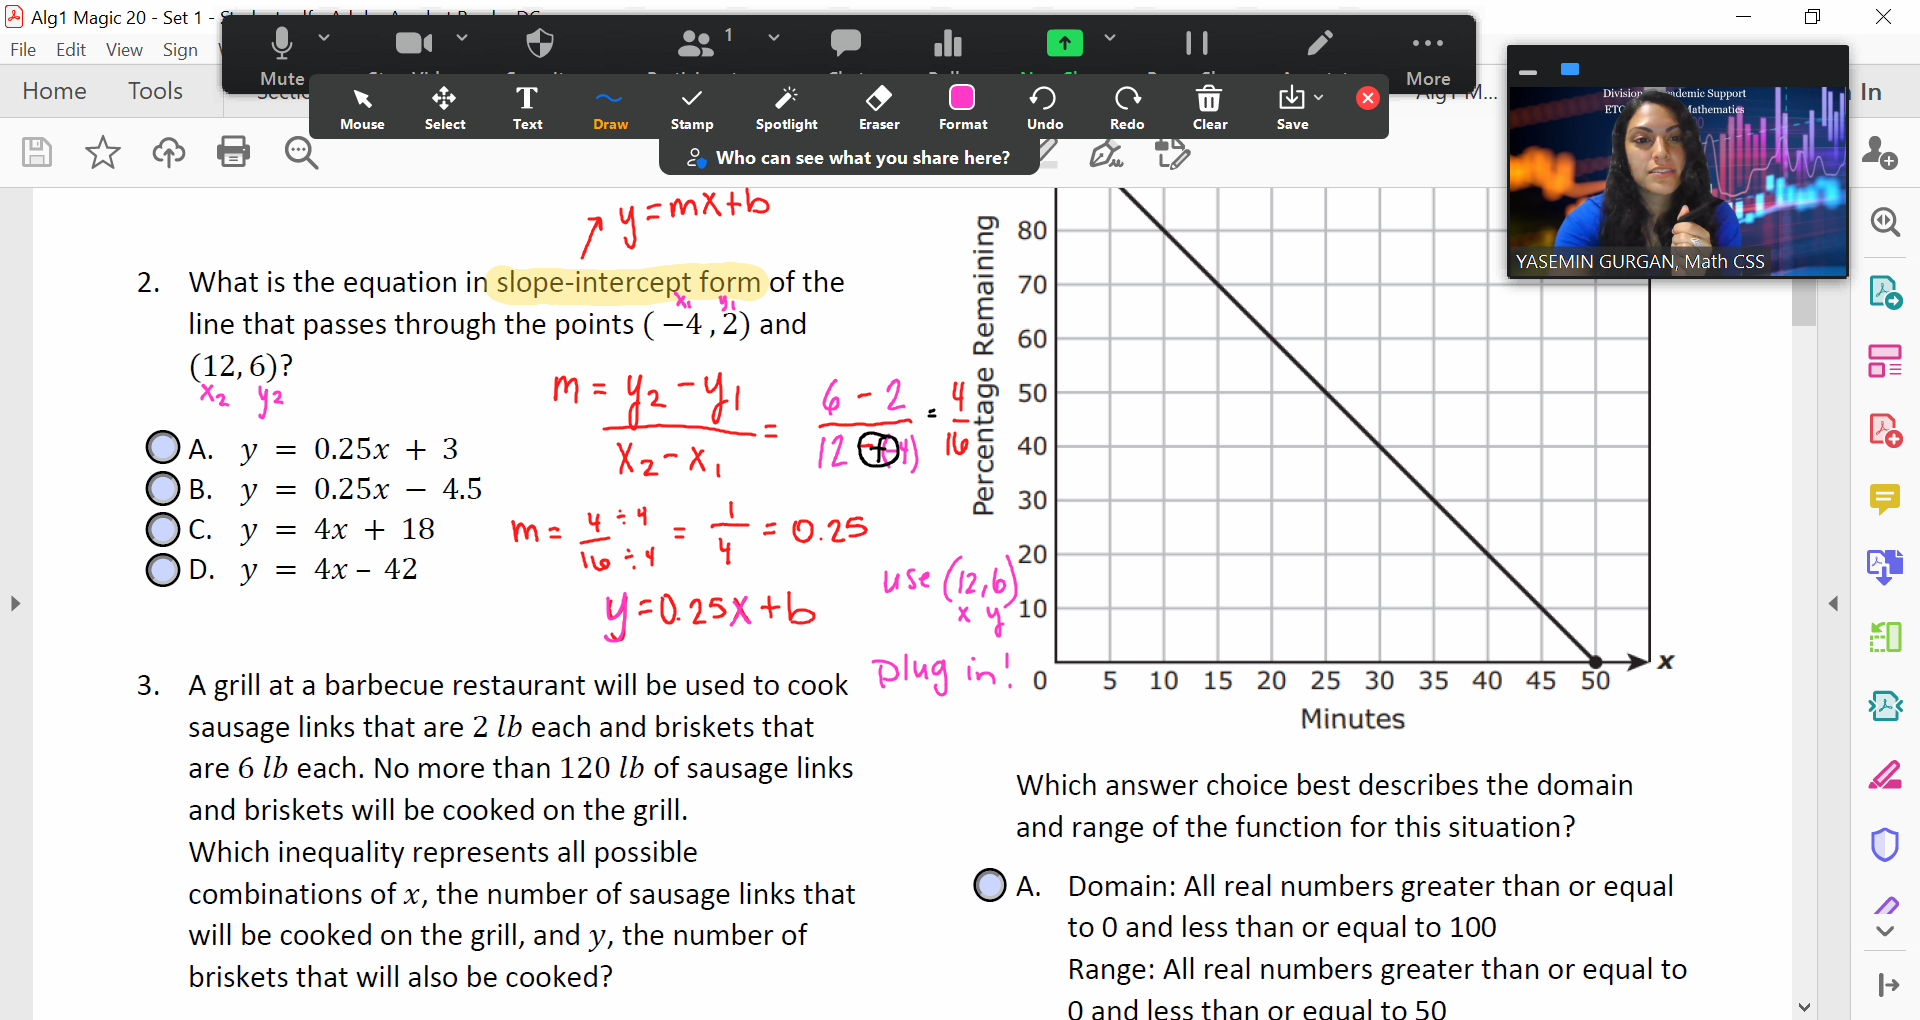Click Who can see what you share here
Viewport: 1920px width, 1020px height.
pos(849,157)
